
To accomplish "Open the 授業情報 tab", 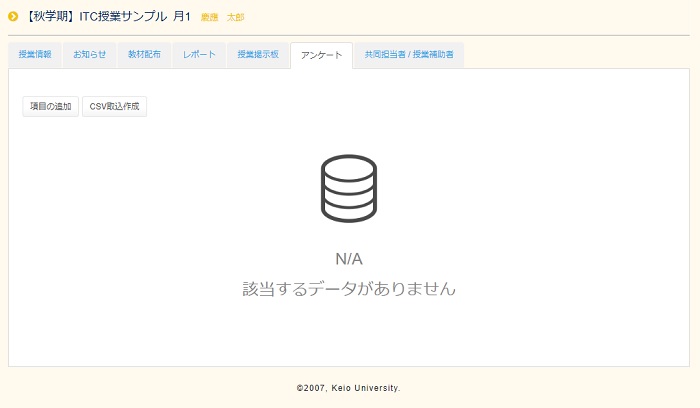I will tap(35, 55).
